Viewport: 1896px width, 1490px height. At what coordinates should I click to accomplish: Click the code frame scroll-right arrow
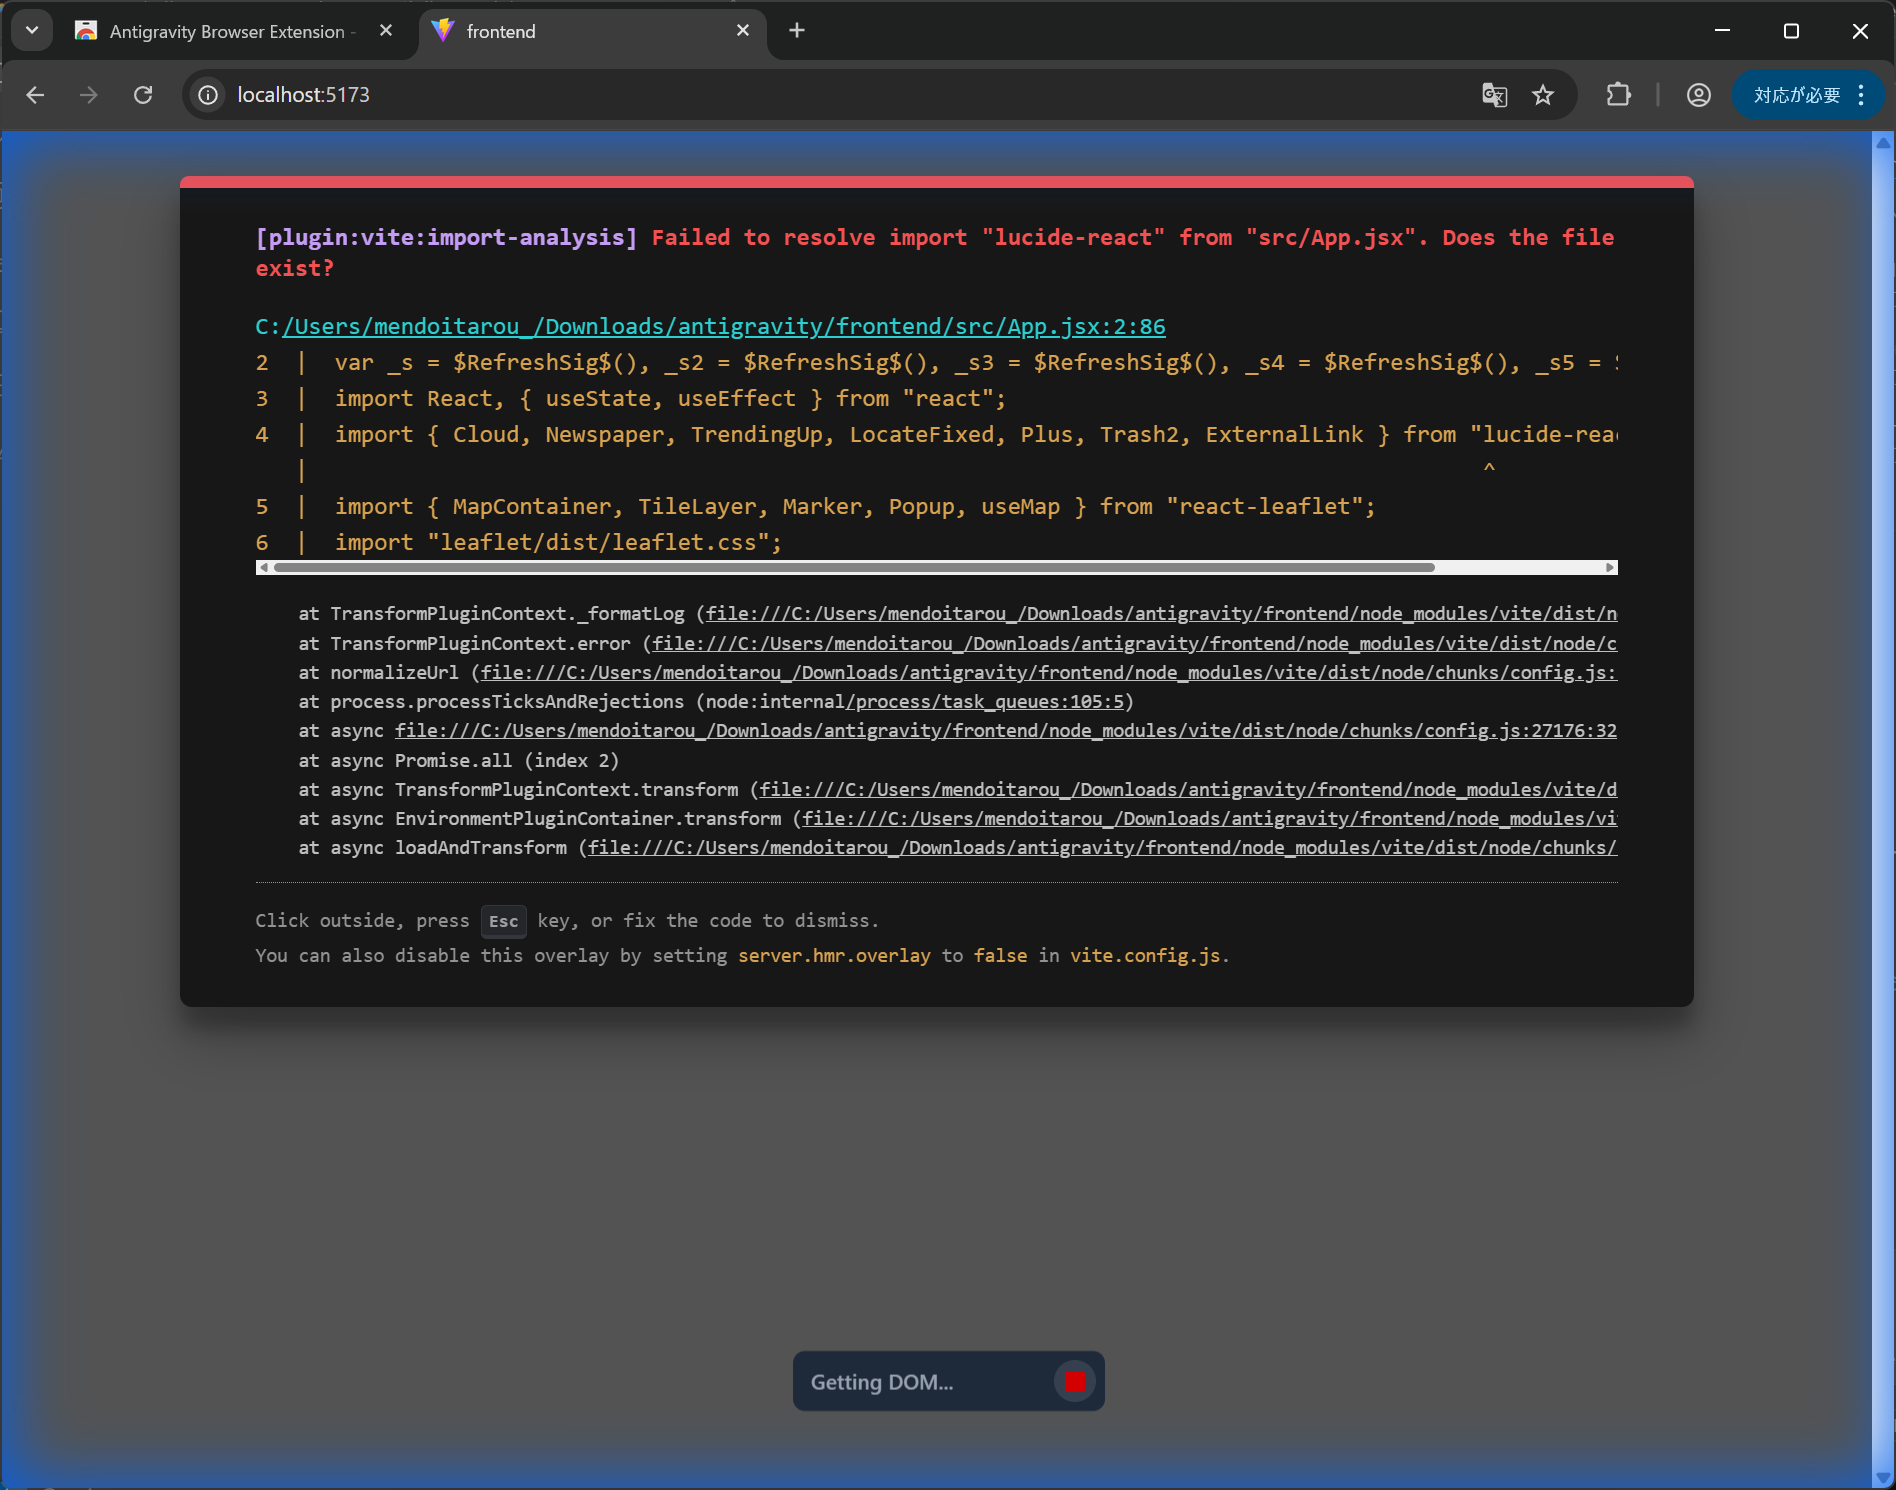pyautogui.click(x=1610, y=568)
